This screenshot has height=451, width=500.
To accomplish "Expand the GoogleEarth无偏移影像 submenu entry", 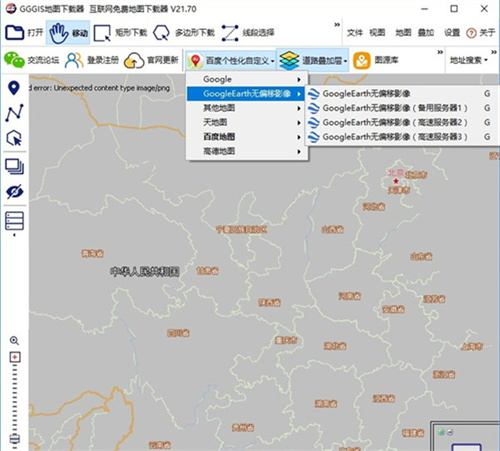I will 246,94.
